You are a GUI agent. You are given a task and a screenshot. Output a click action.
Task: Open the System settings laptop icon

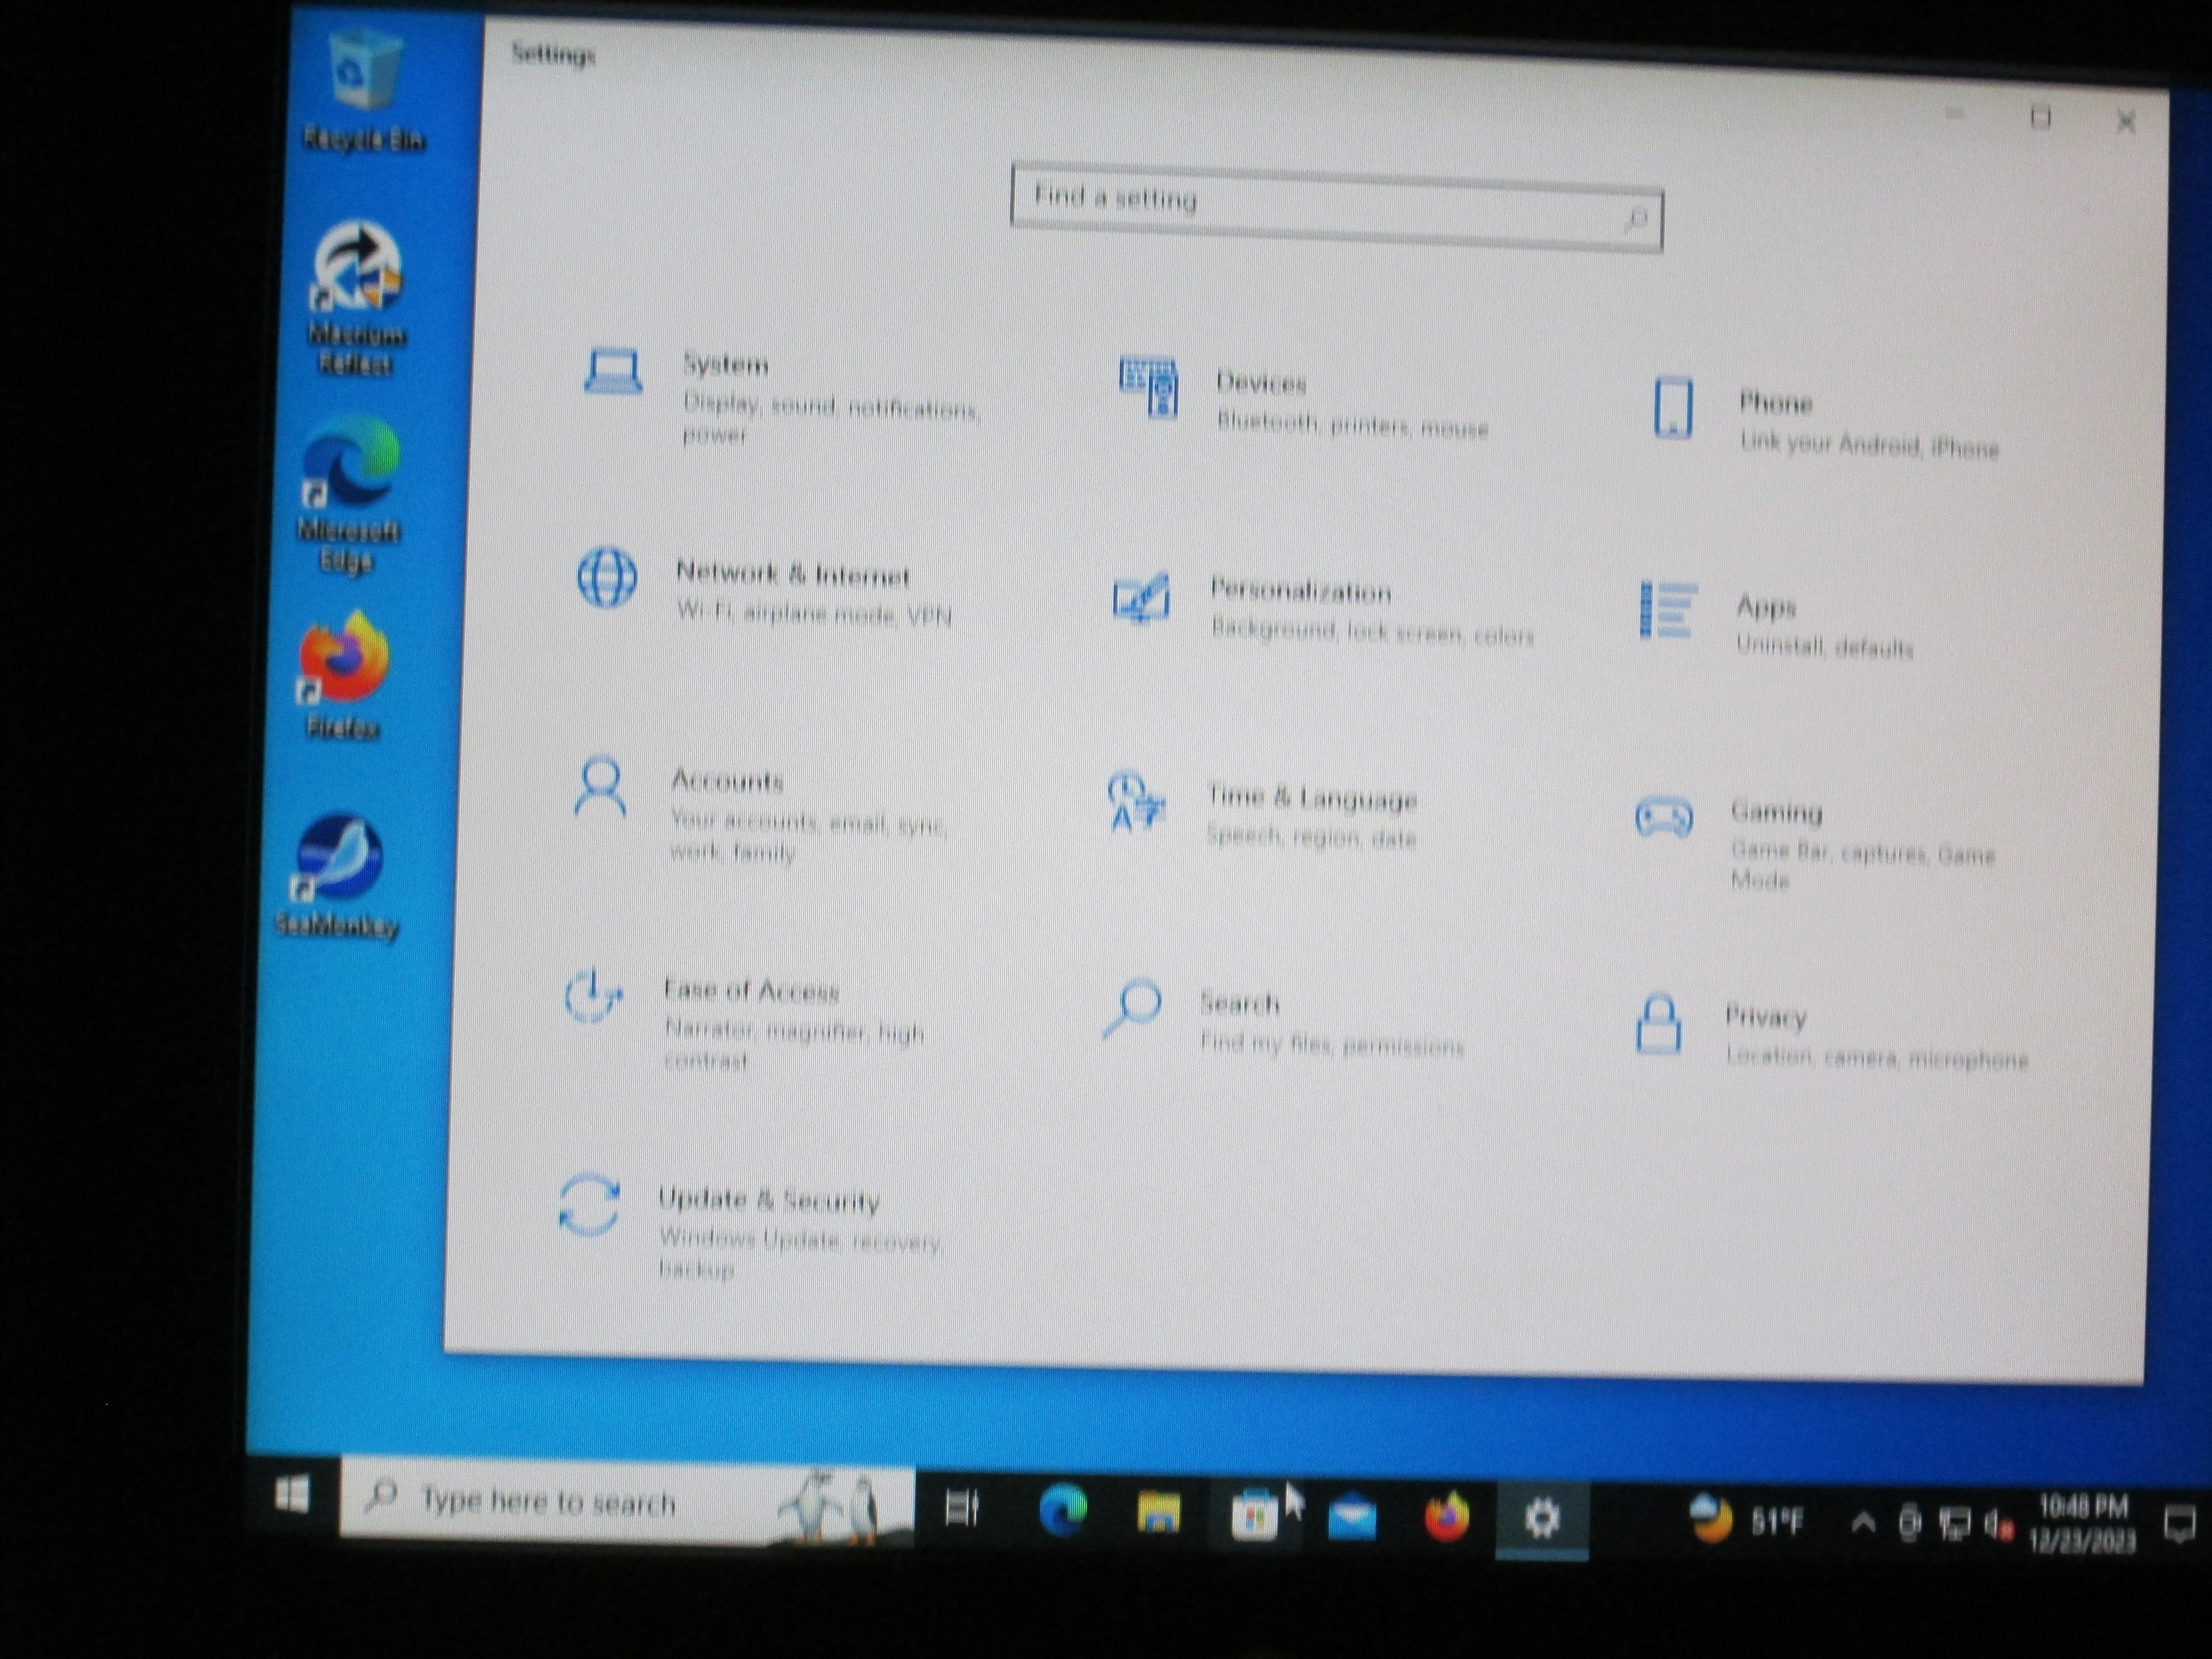tap(612, 372)
